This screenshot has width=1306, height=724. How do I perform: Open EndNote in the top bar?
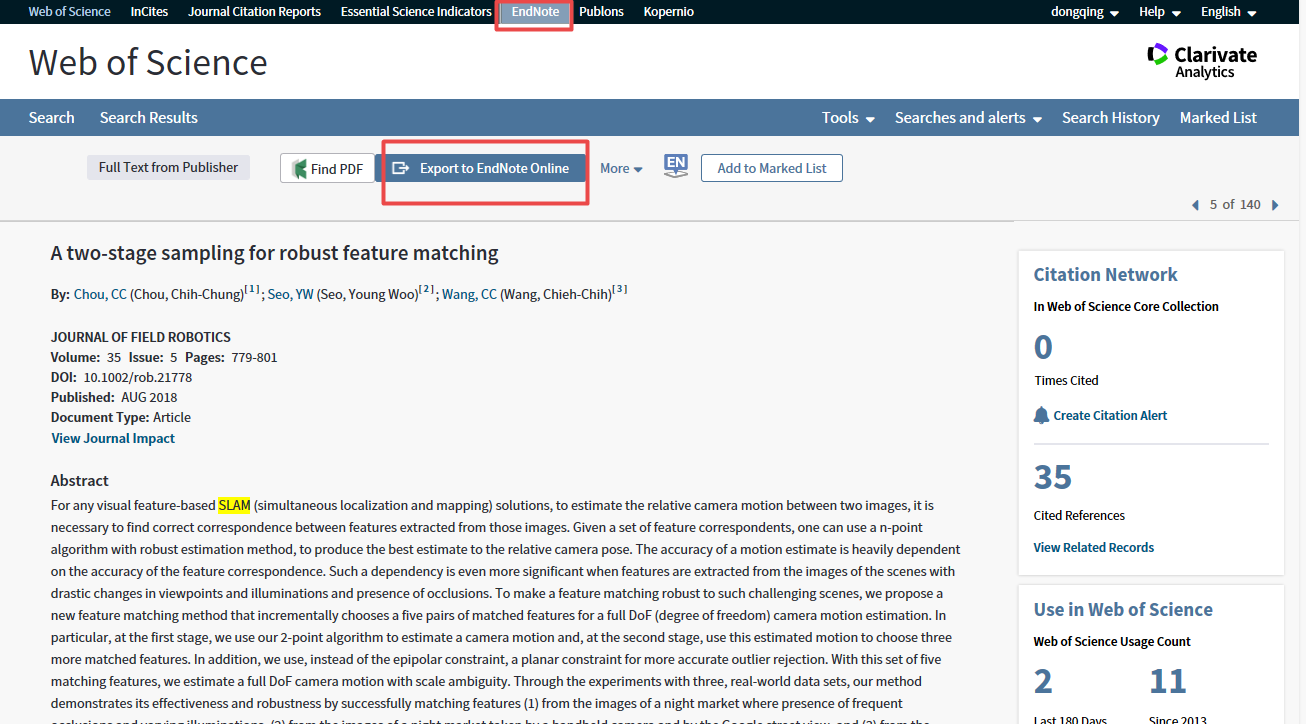coord(535,12)
